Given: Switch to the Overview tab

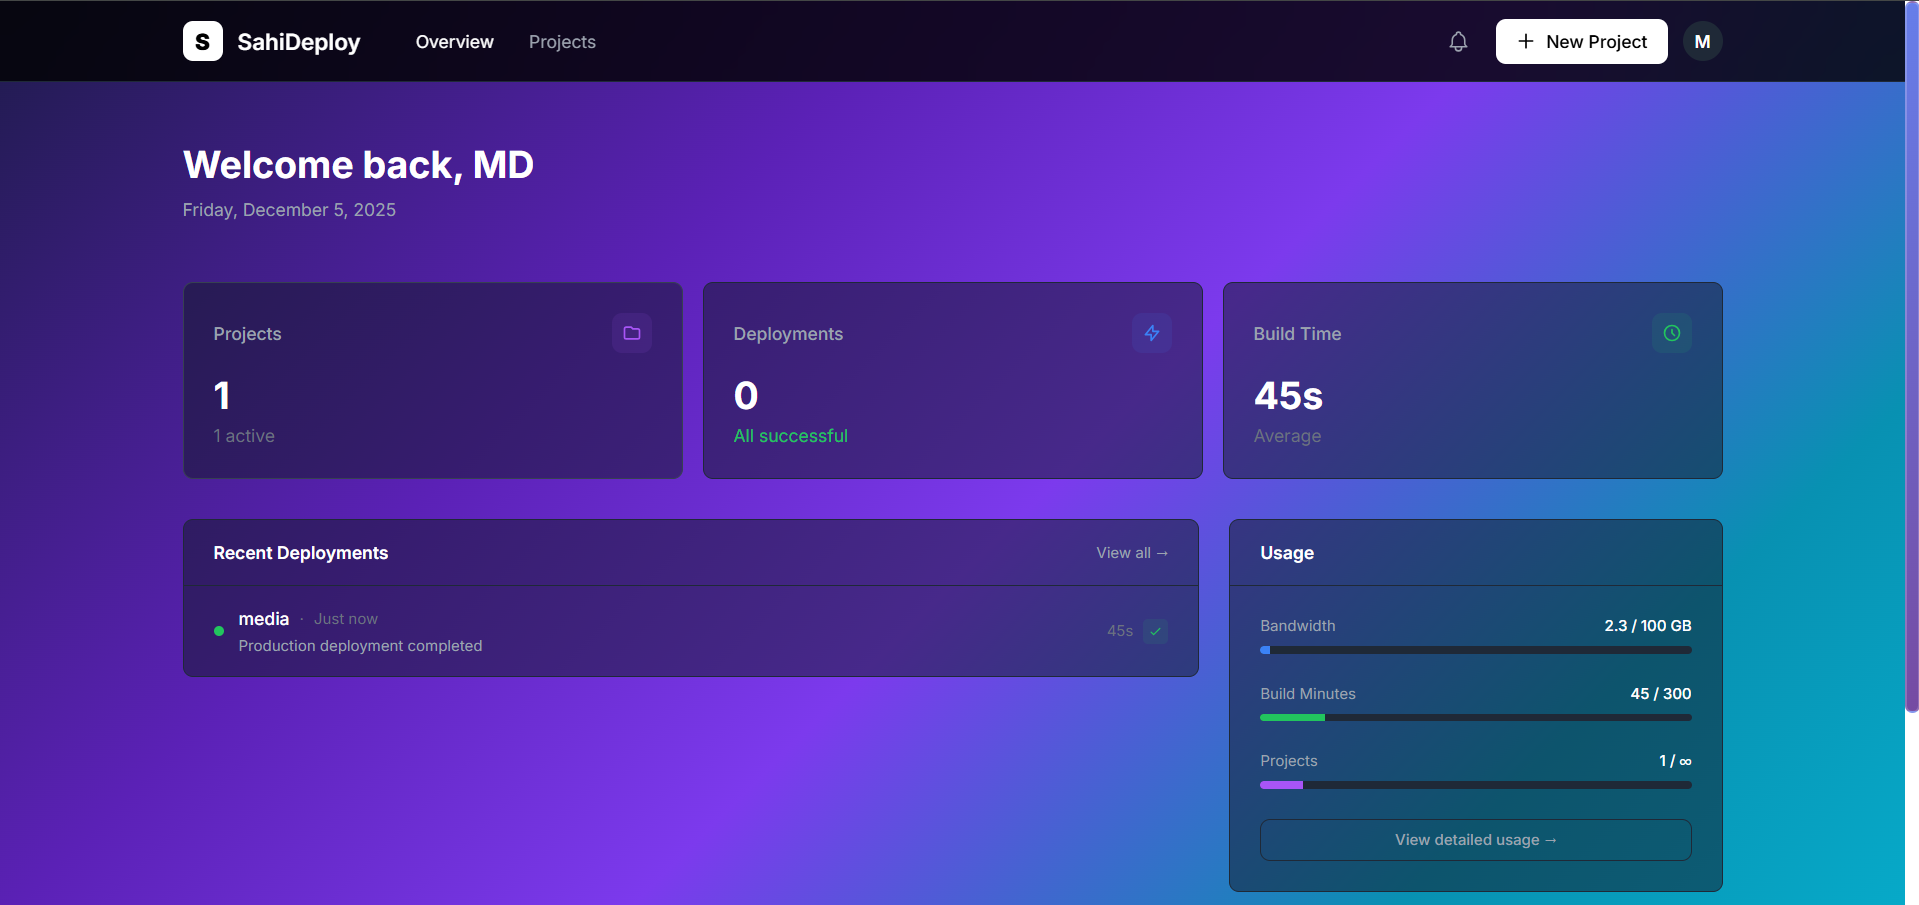Looking at the screenshot, I should click(454, 42).
